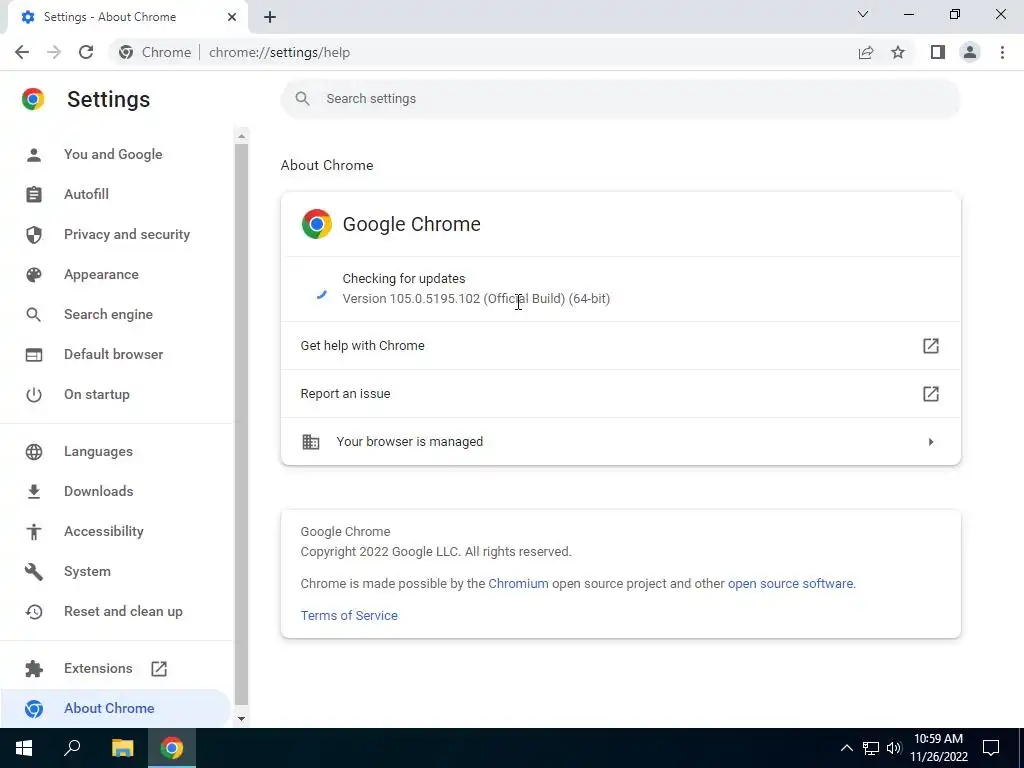Click the power icon beside On startup
The image size is (1024, 768).
(x=34, y=394)
